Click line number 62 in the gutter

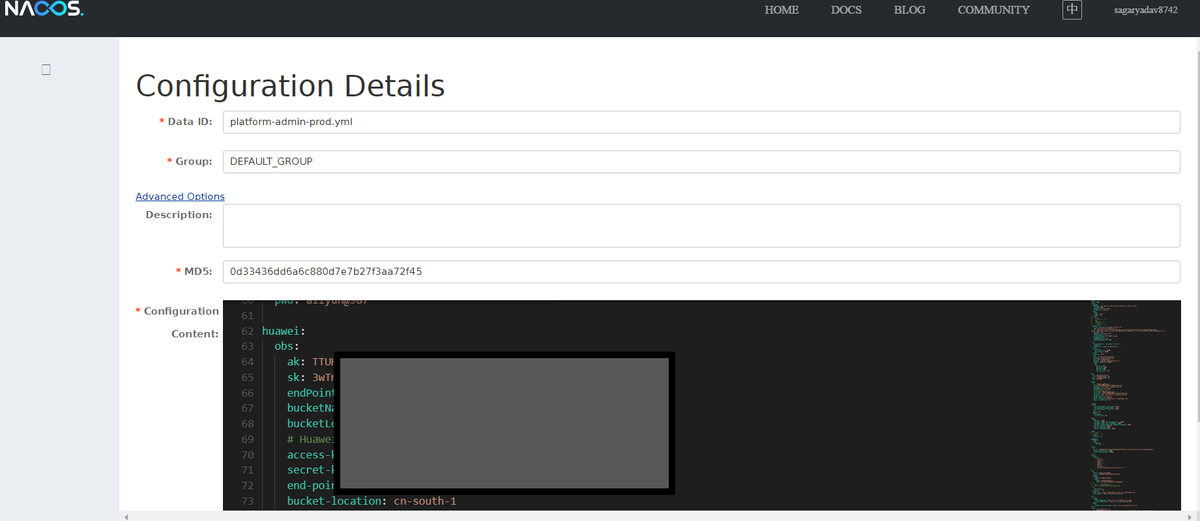pos(247,330)
